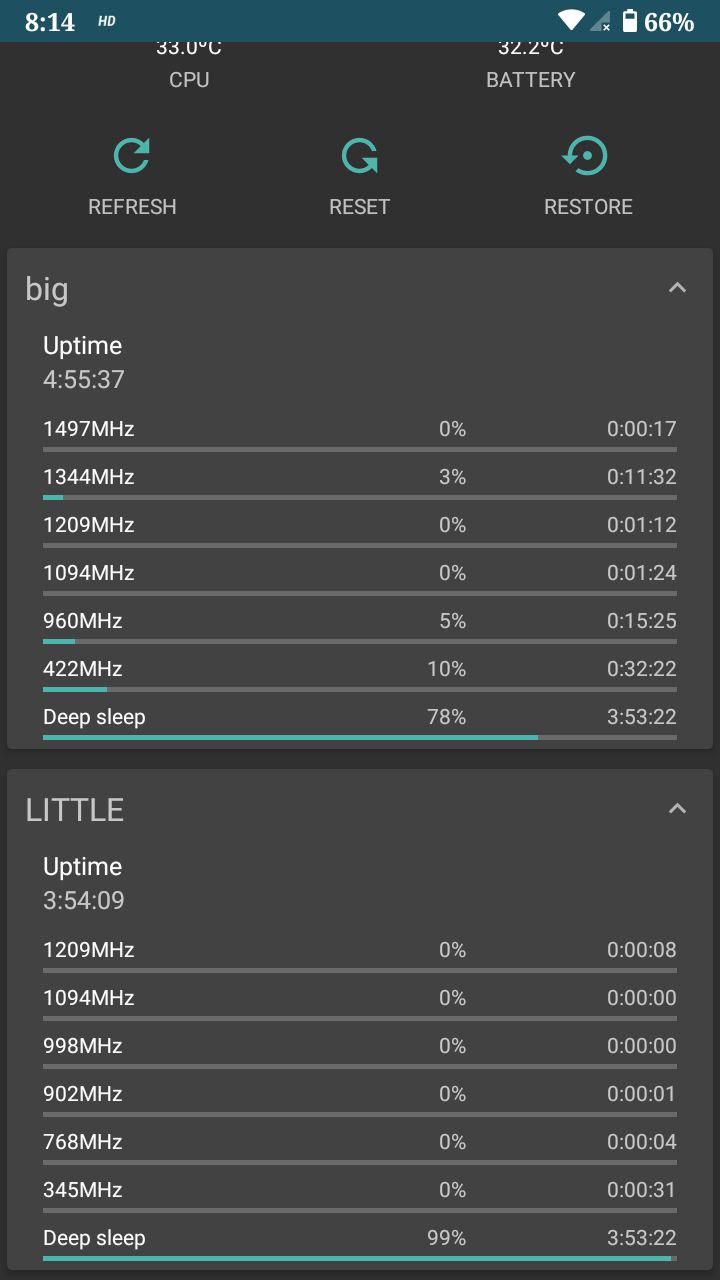Tap the no-signal cellular icon
The image size is (720, 1280).
(601, 20)
